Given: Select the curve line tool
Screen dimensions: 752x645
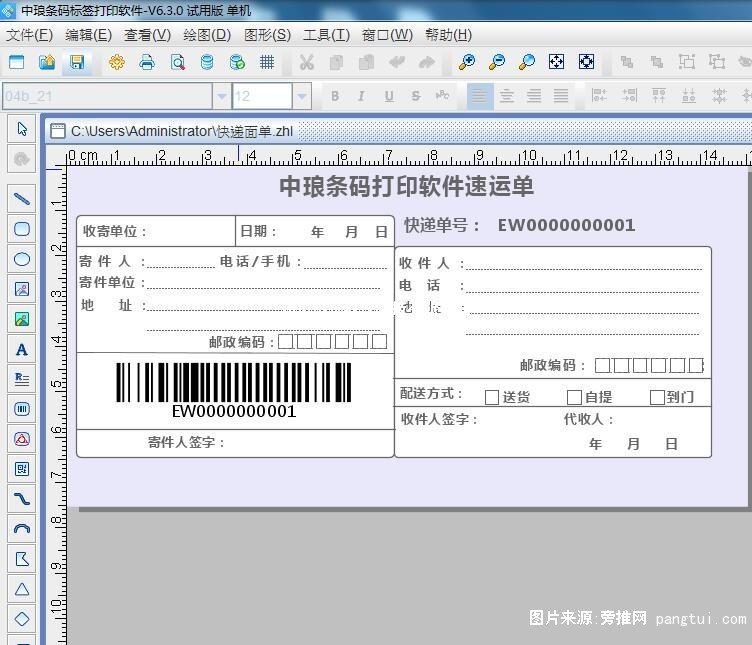Looking at the screenshot, I should click(22, 499).
